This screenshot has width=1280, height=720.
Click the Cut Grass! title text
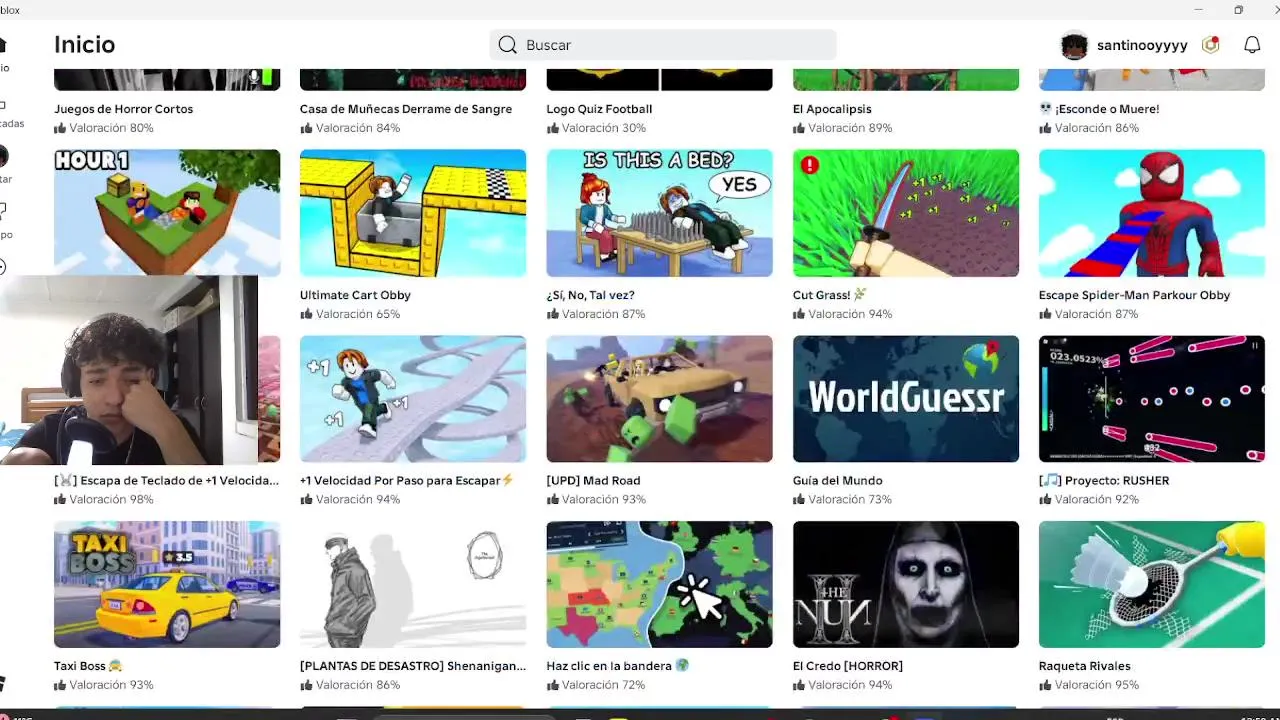(830, 295)
